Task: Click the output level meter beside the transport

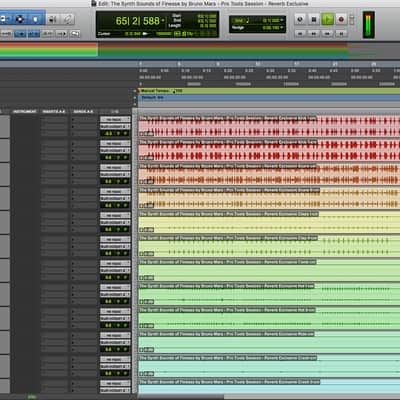Action: (x=368, y=25)
